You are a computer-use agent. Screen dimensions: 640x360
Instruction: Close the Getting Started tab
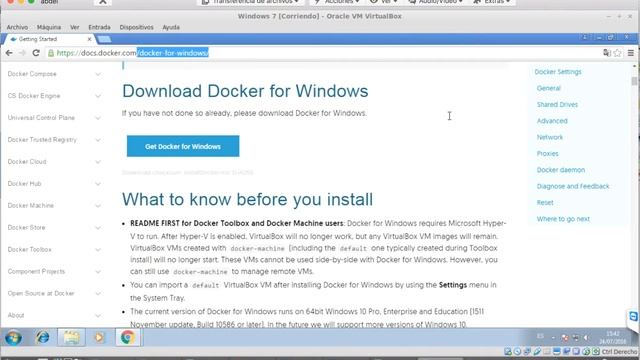point(89,39)
